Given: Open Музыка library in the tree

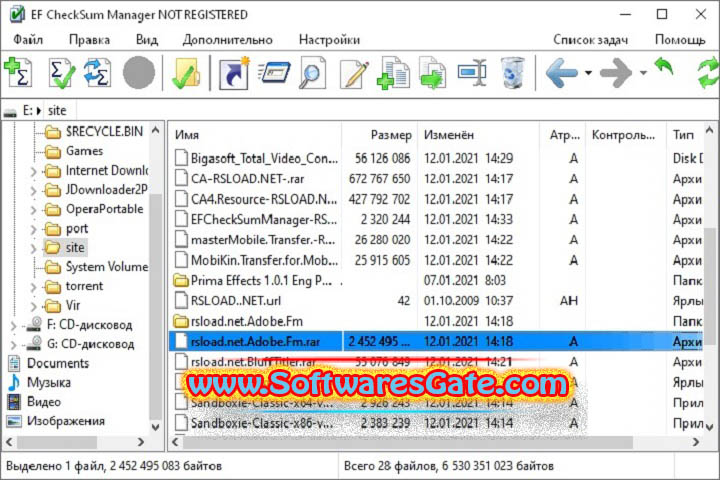Looking at the screenshot, I should [39, 383].
